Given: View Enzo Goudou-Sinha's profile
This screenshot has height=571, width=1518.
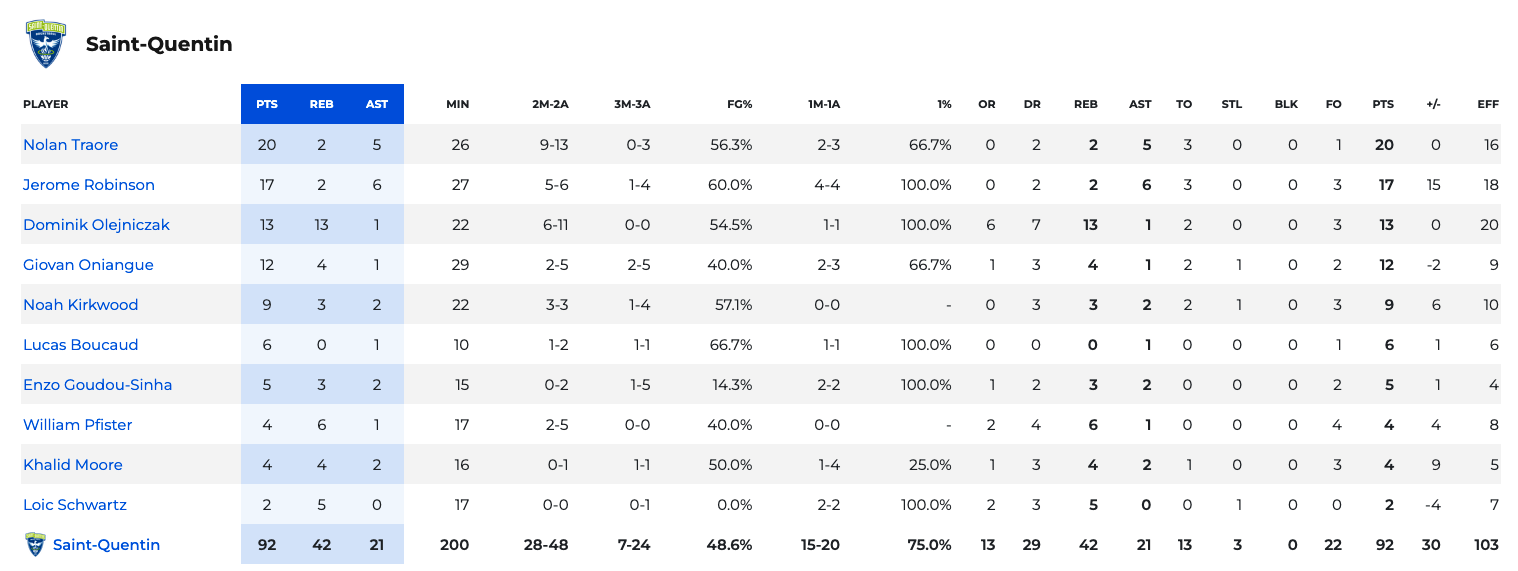Looking at the screenshot, I should 98,385.
